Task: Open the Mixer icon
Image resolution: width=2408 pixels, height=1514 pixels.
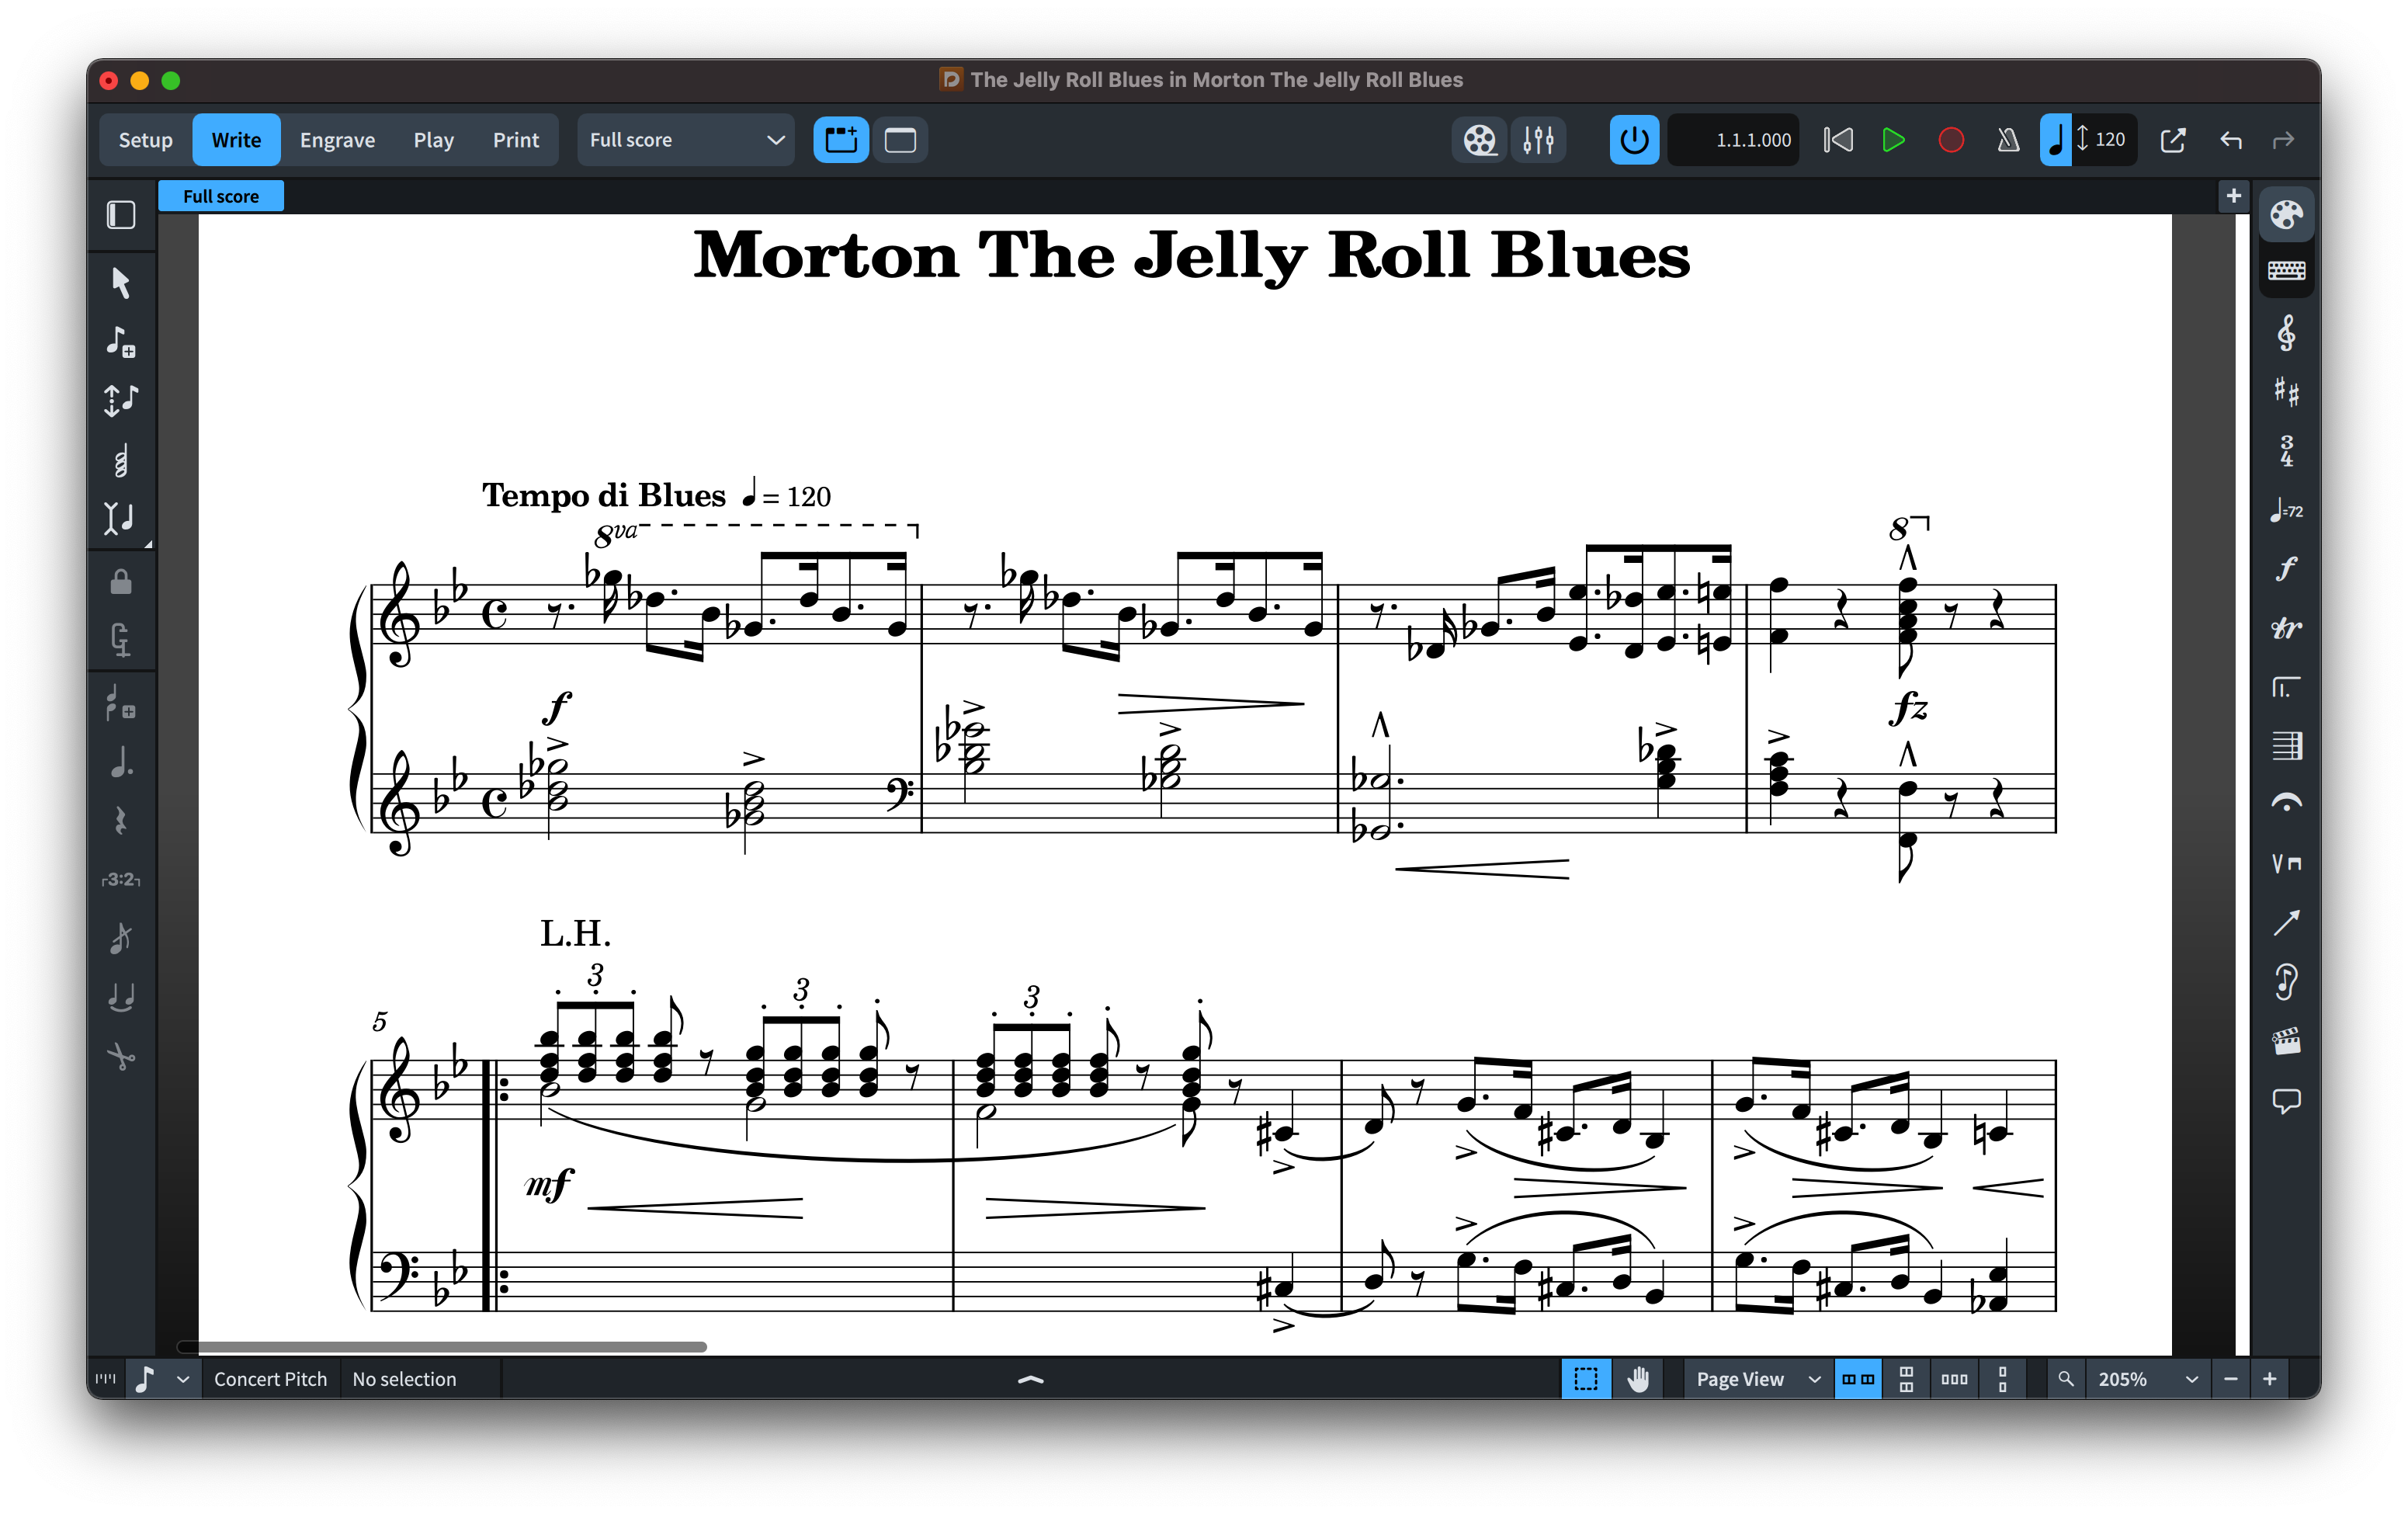Action: point(1538,140)
